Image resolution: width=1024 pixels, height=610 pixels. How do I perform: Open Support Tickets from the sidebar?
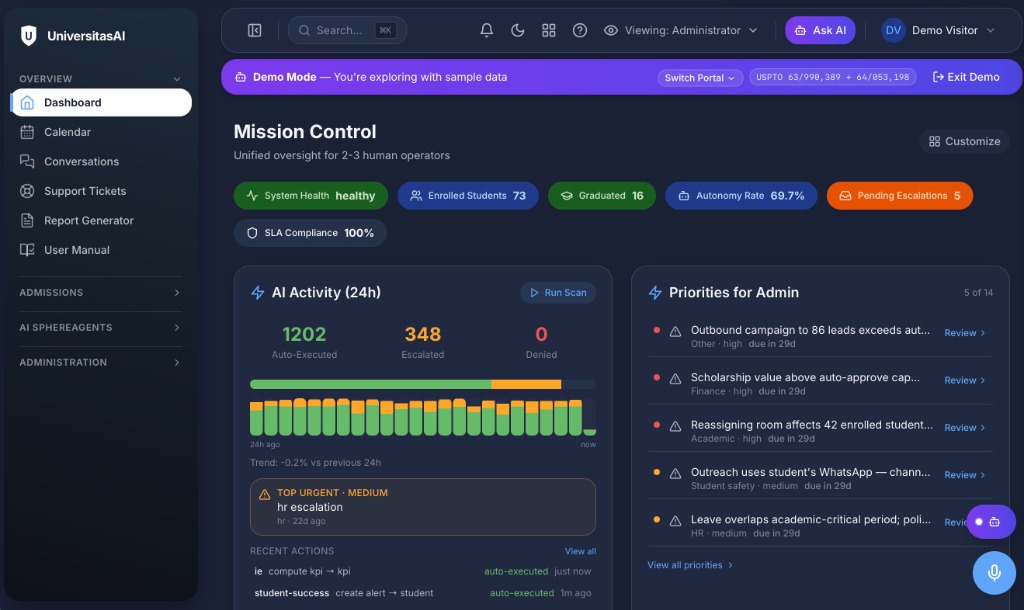[x=101, y=191]
